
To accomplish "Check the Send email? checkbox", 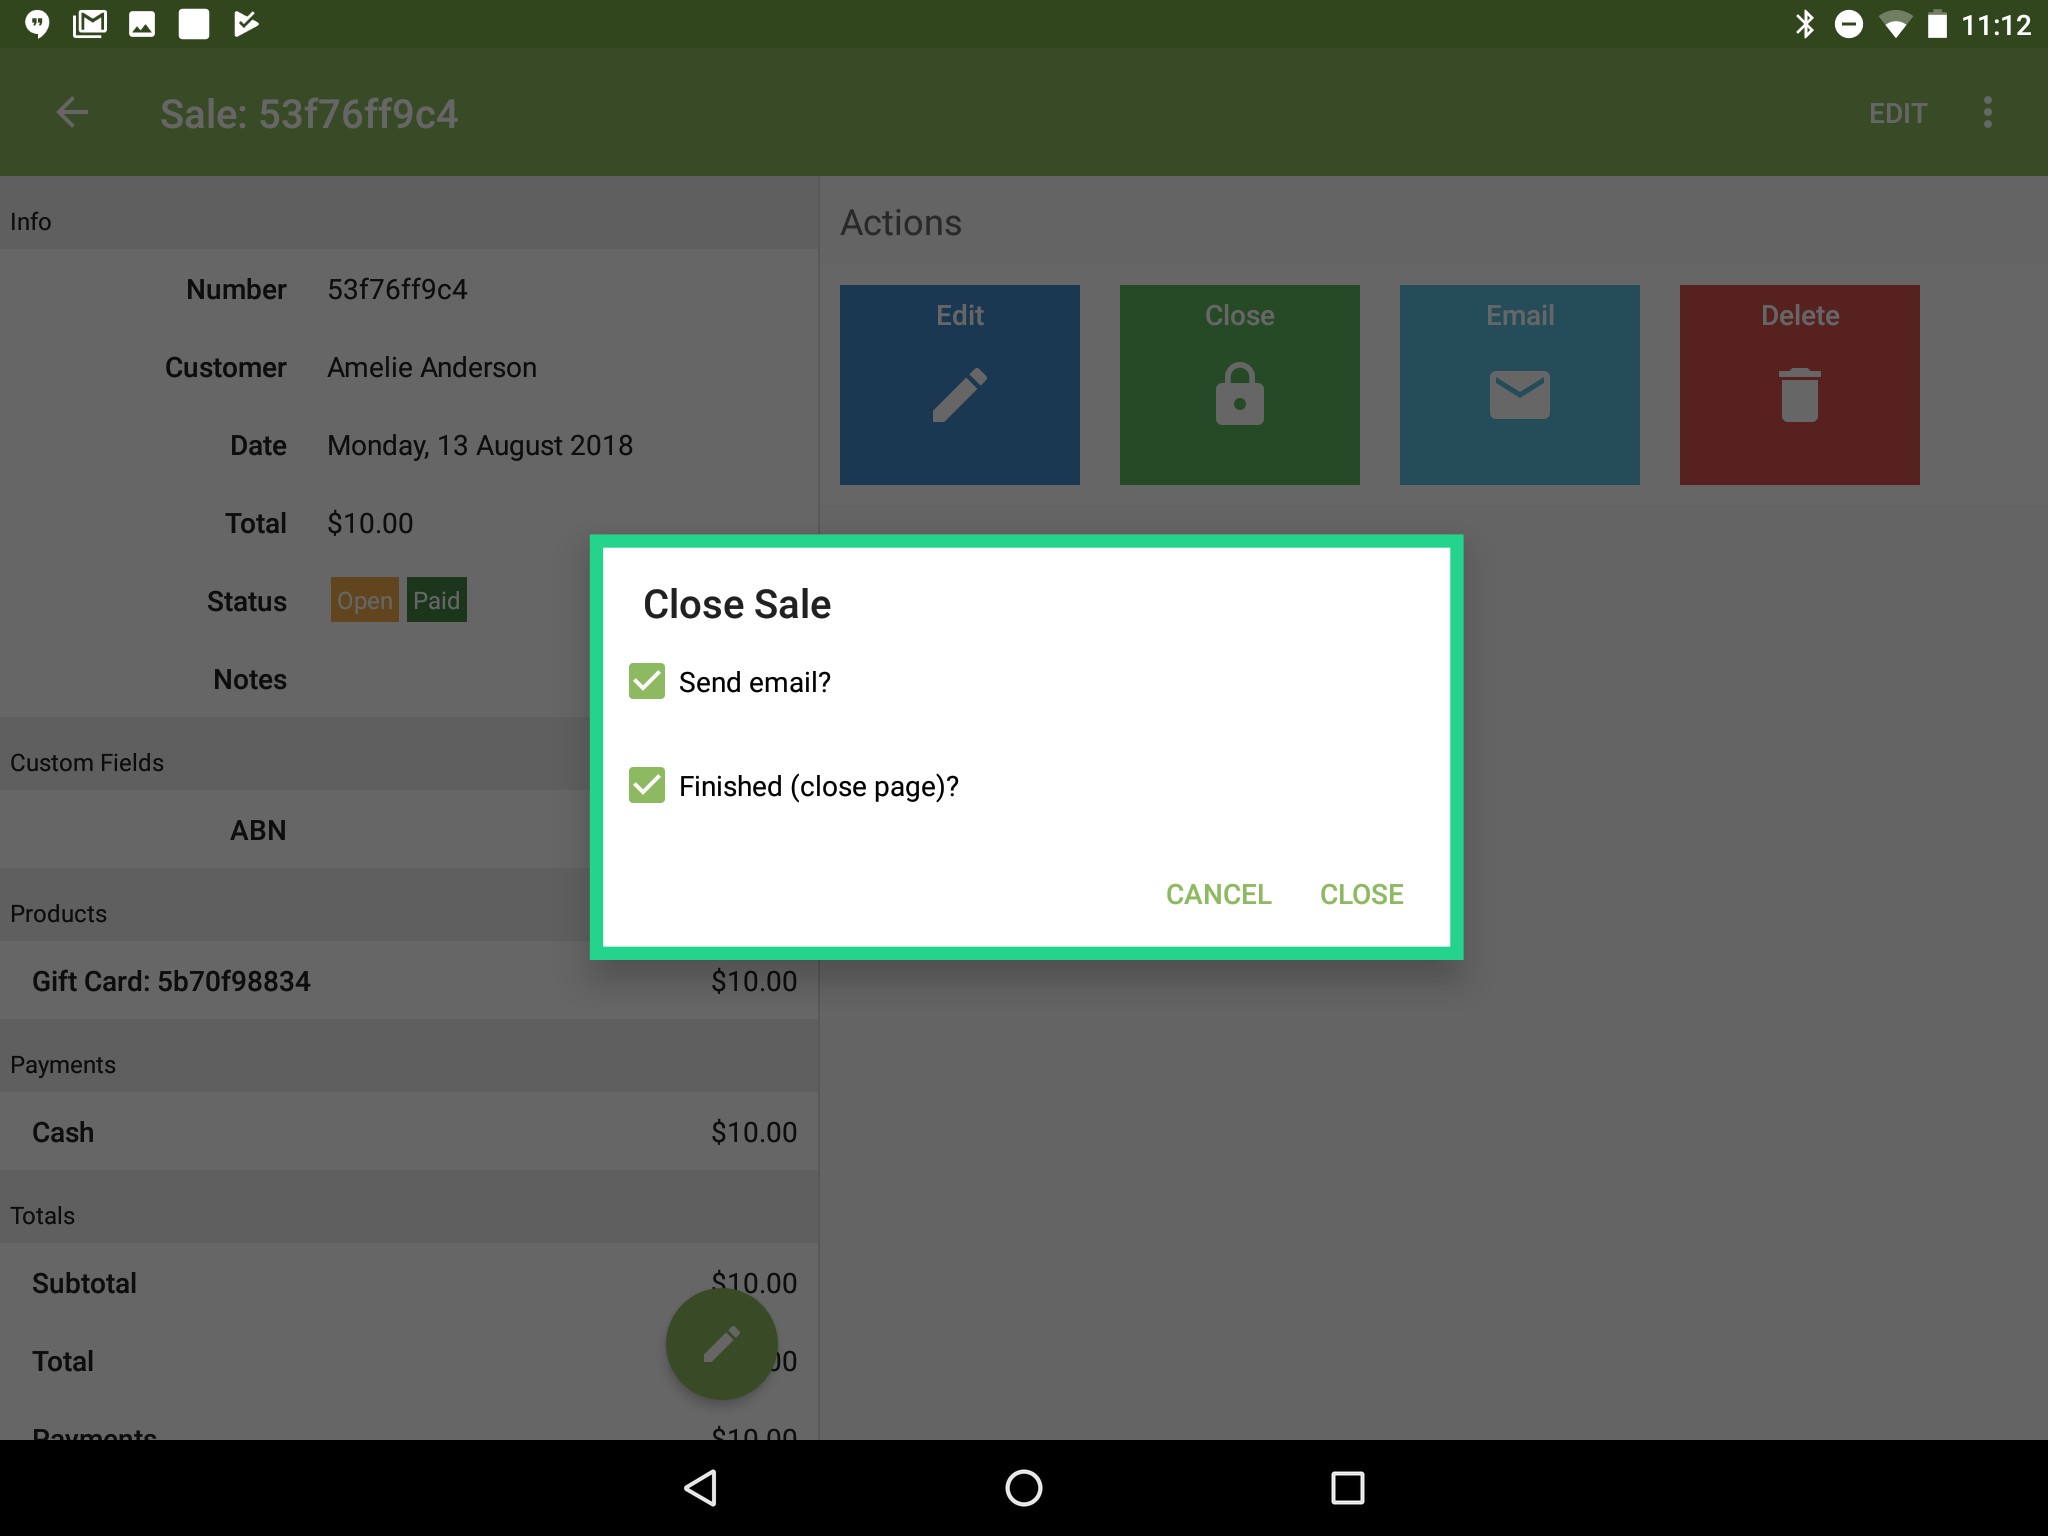I will [x=647, y=681].
